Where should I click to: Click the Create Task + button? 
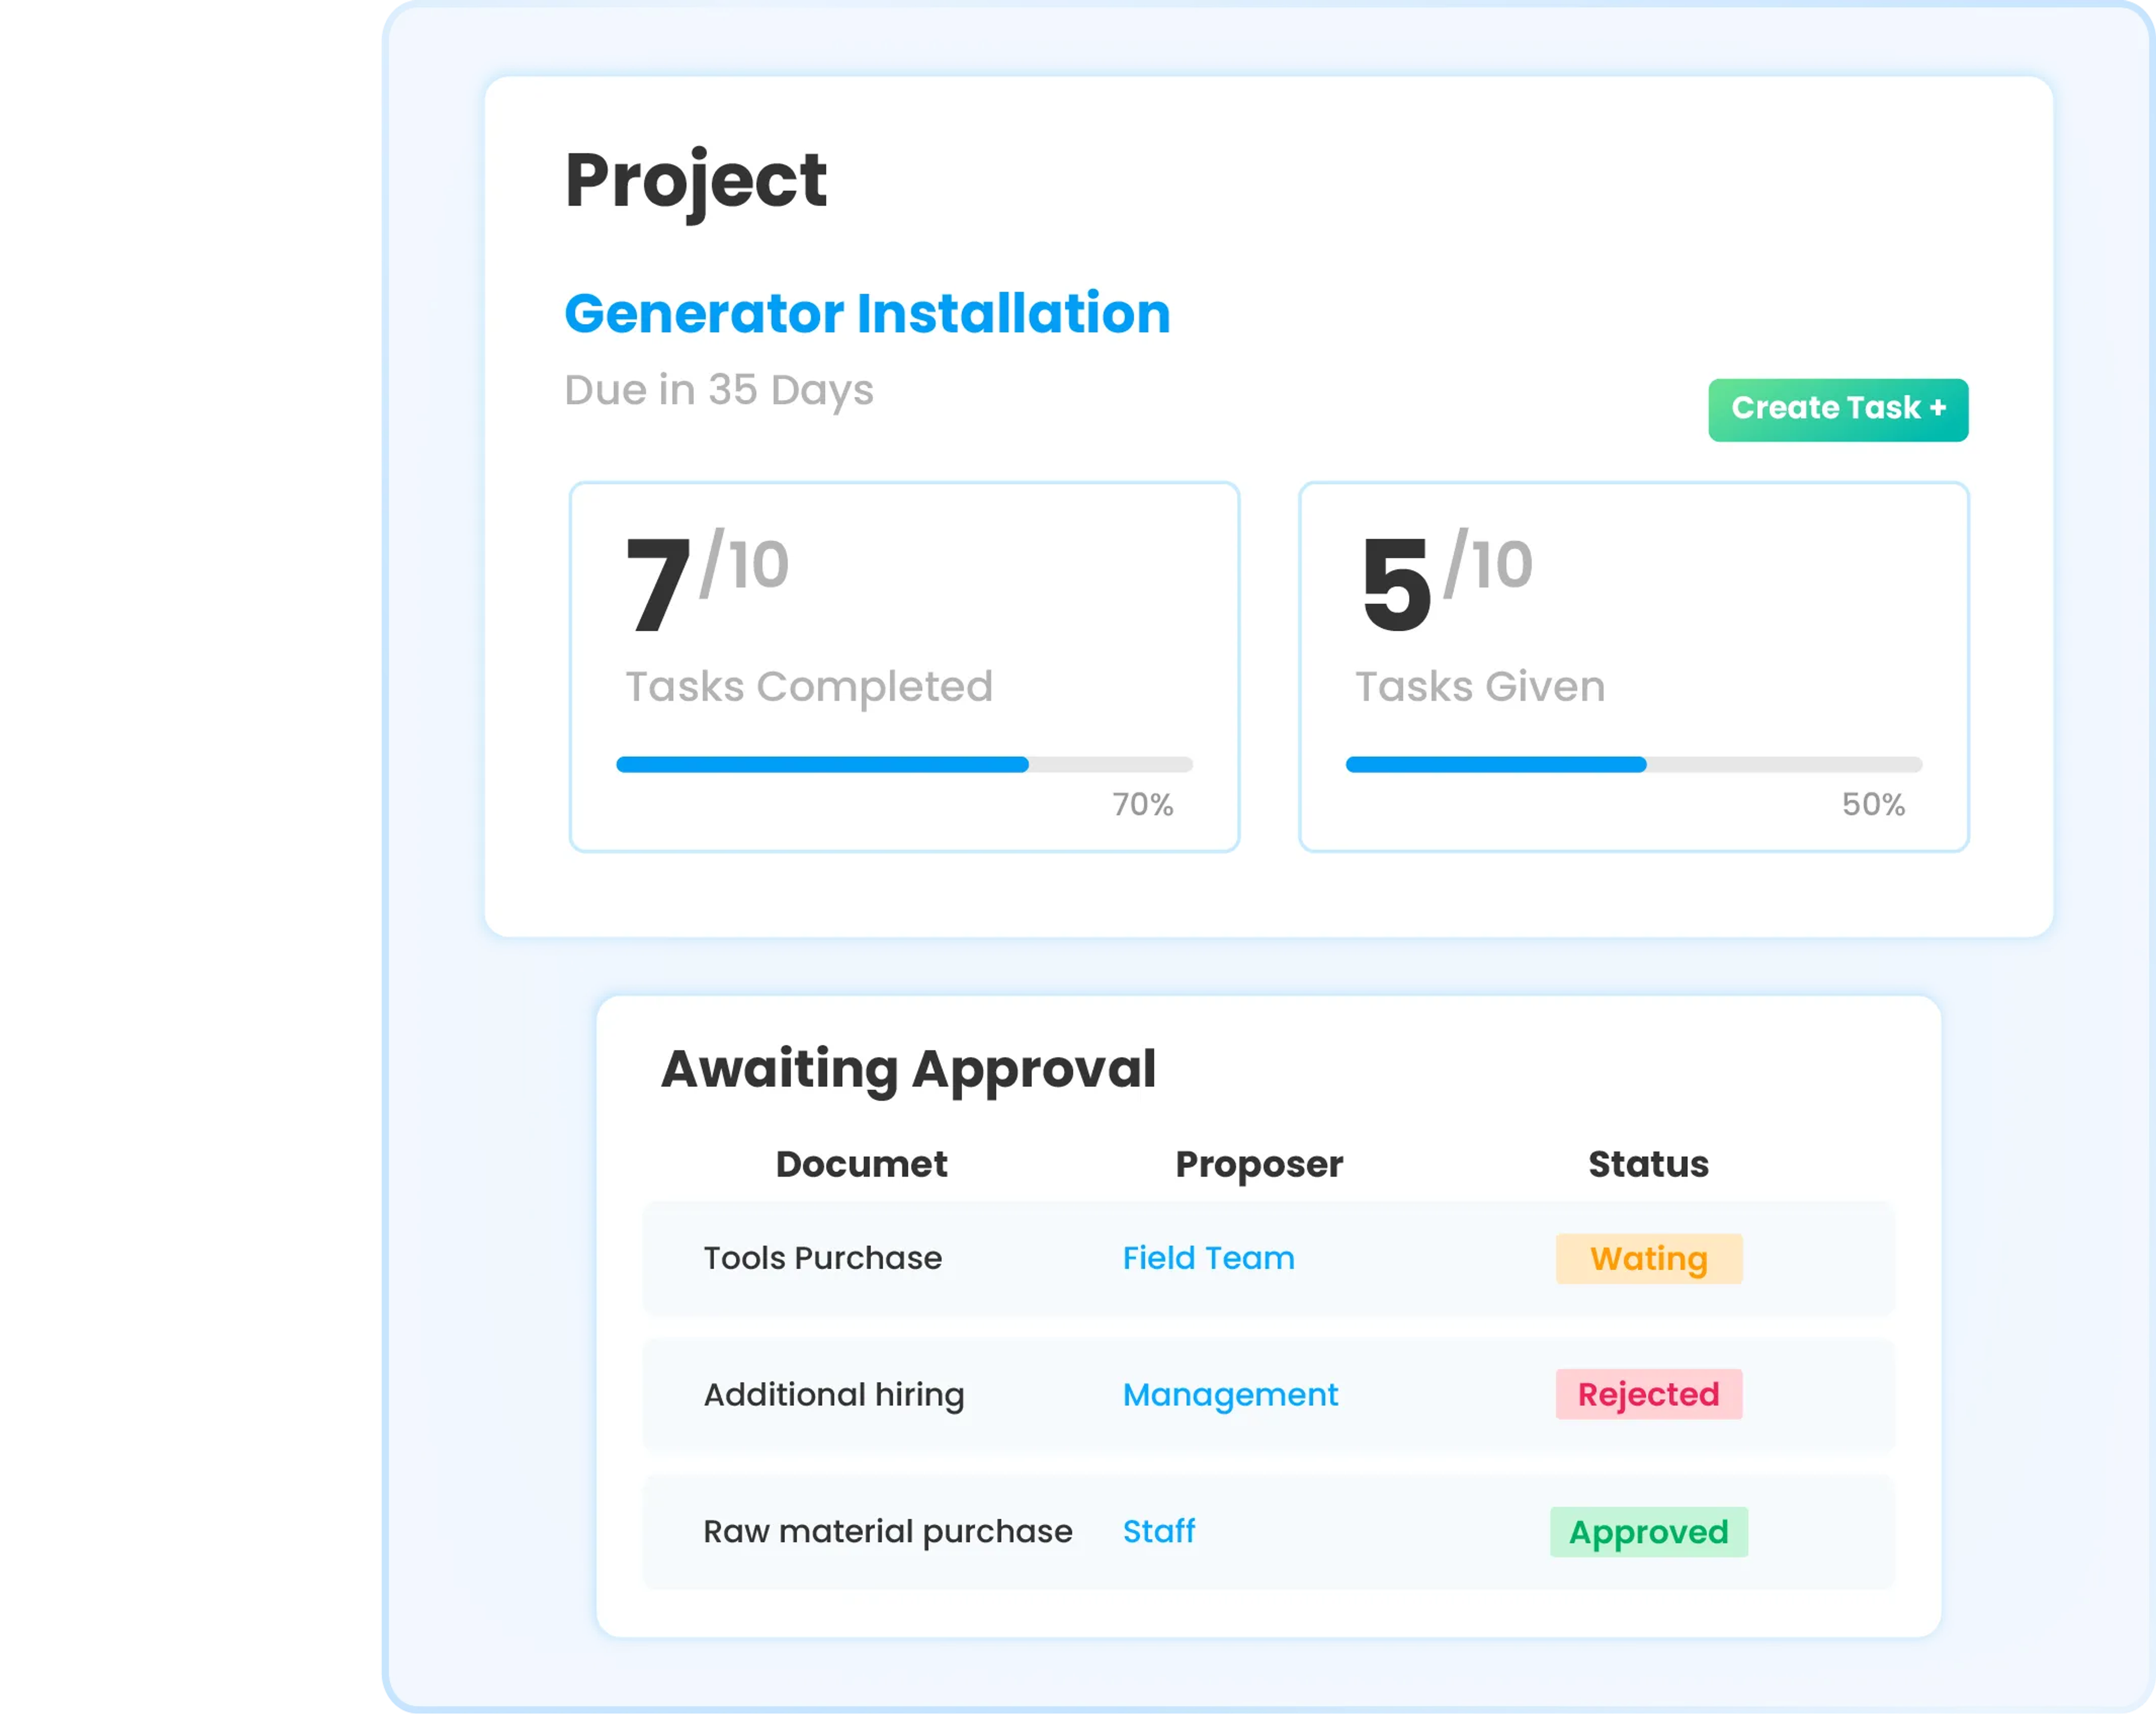(1838, 409)
